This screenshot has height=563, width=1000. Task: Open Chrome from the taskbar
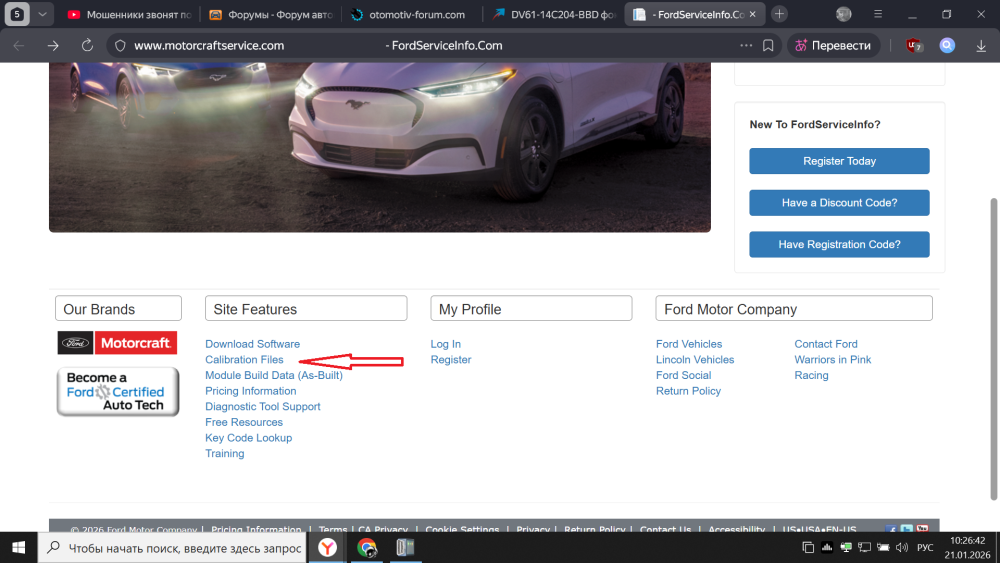coord(367,548)
